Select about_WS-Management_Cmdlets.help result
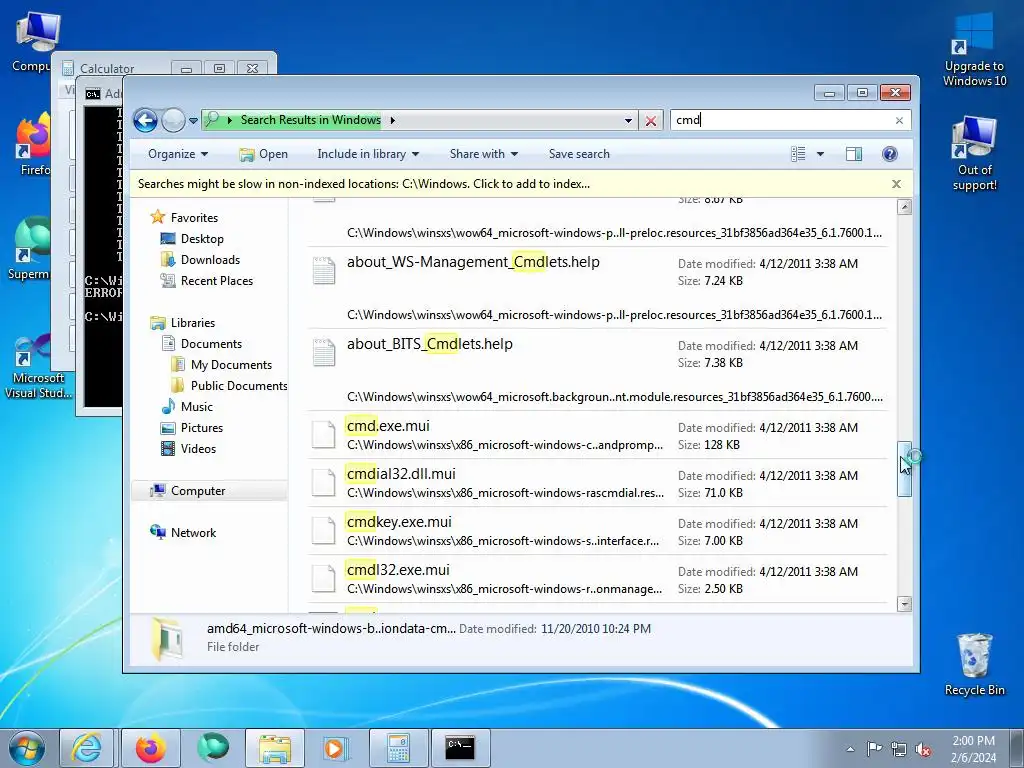This screenshot has width=1024, height=768. [597, 288]
